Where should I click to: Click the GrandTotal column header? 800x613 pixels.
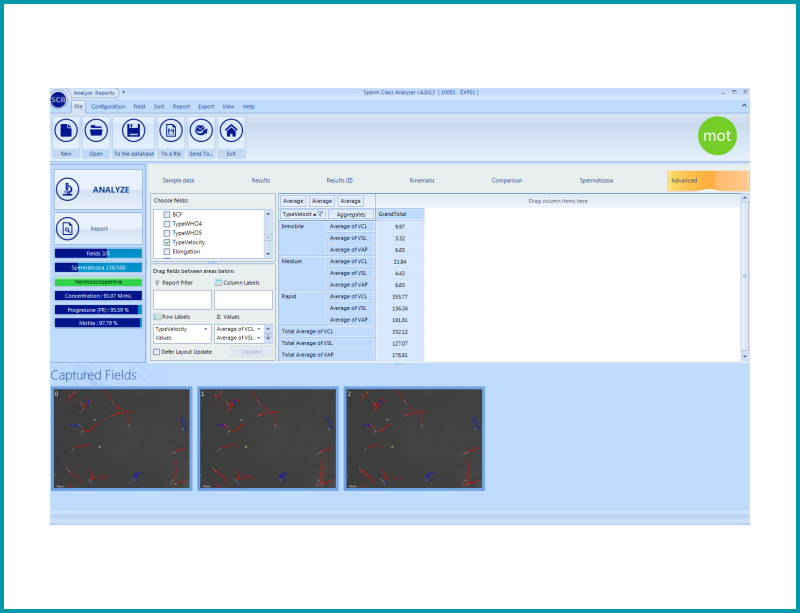[x=400, y=214]
